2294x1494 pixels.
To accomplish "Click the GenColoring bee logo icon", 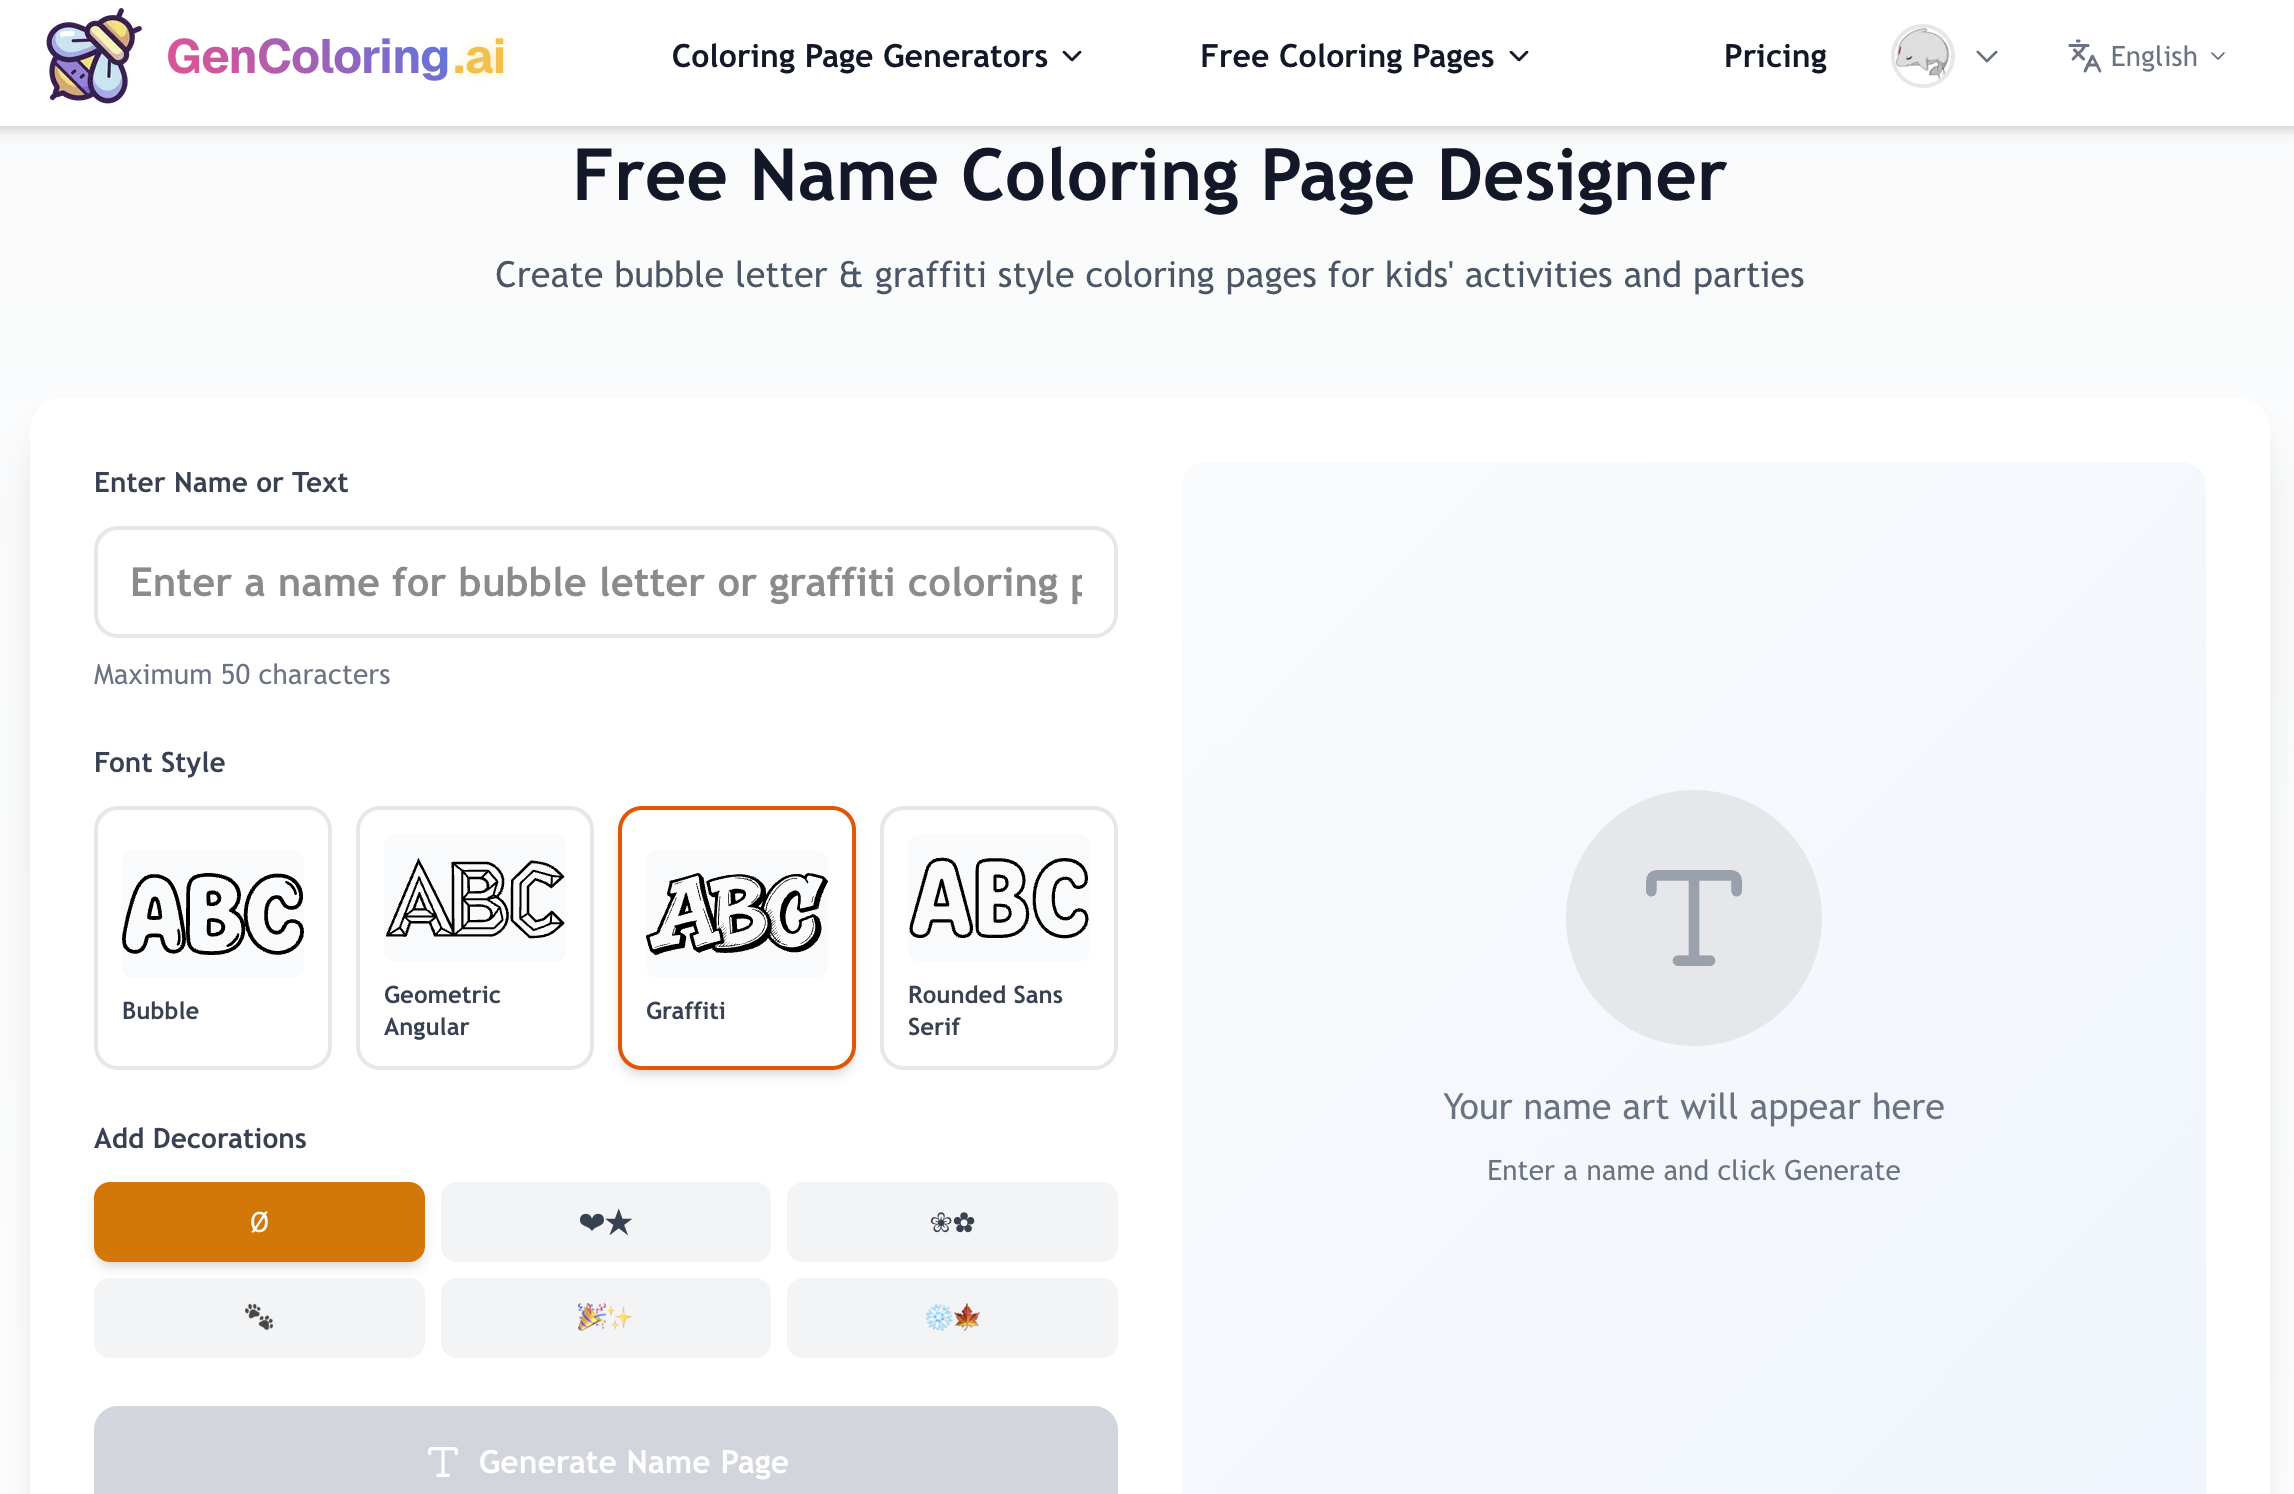I will coord(92,56).
